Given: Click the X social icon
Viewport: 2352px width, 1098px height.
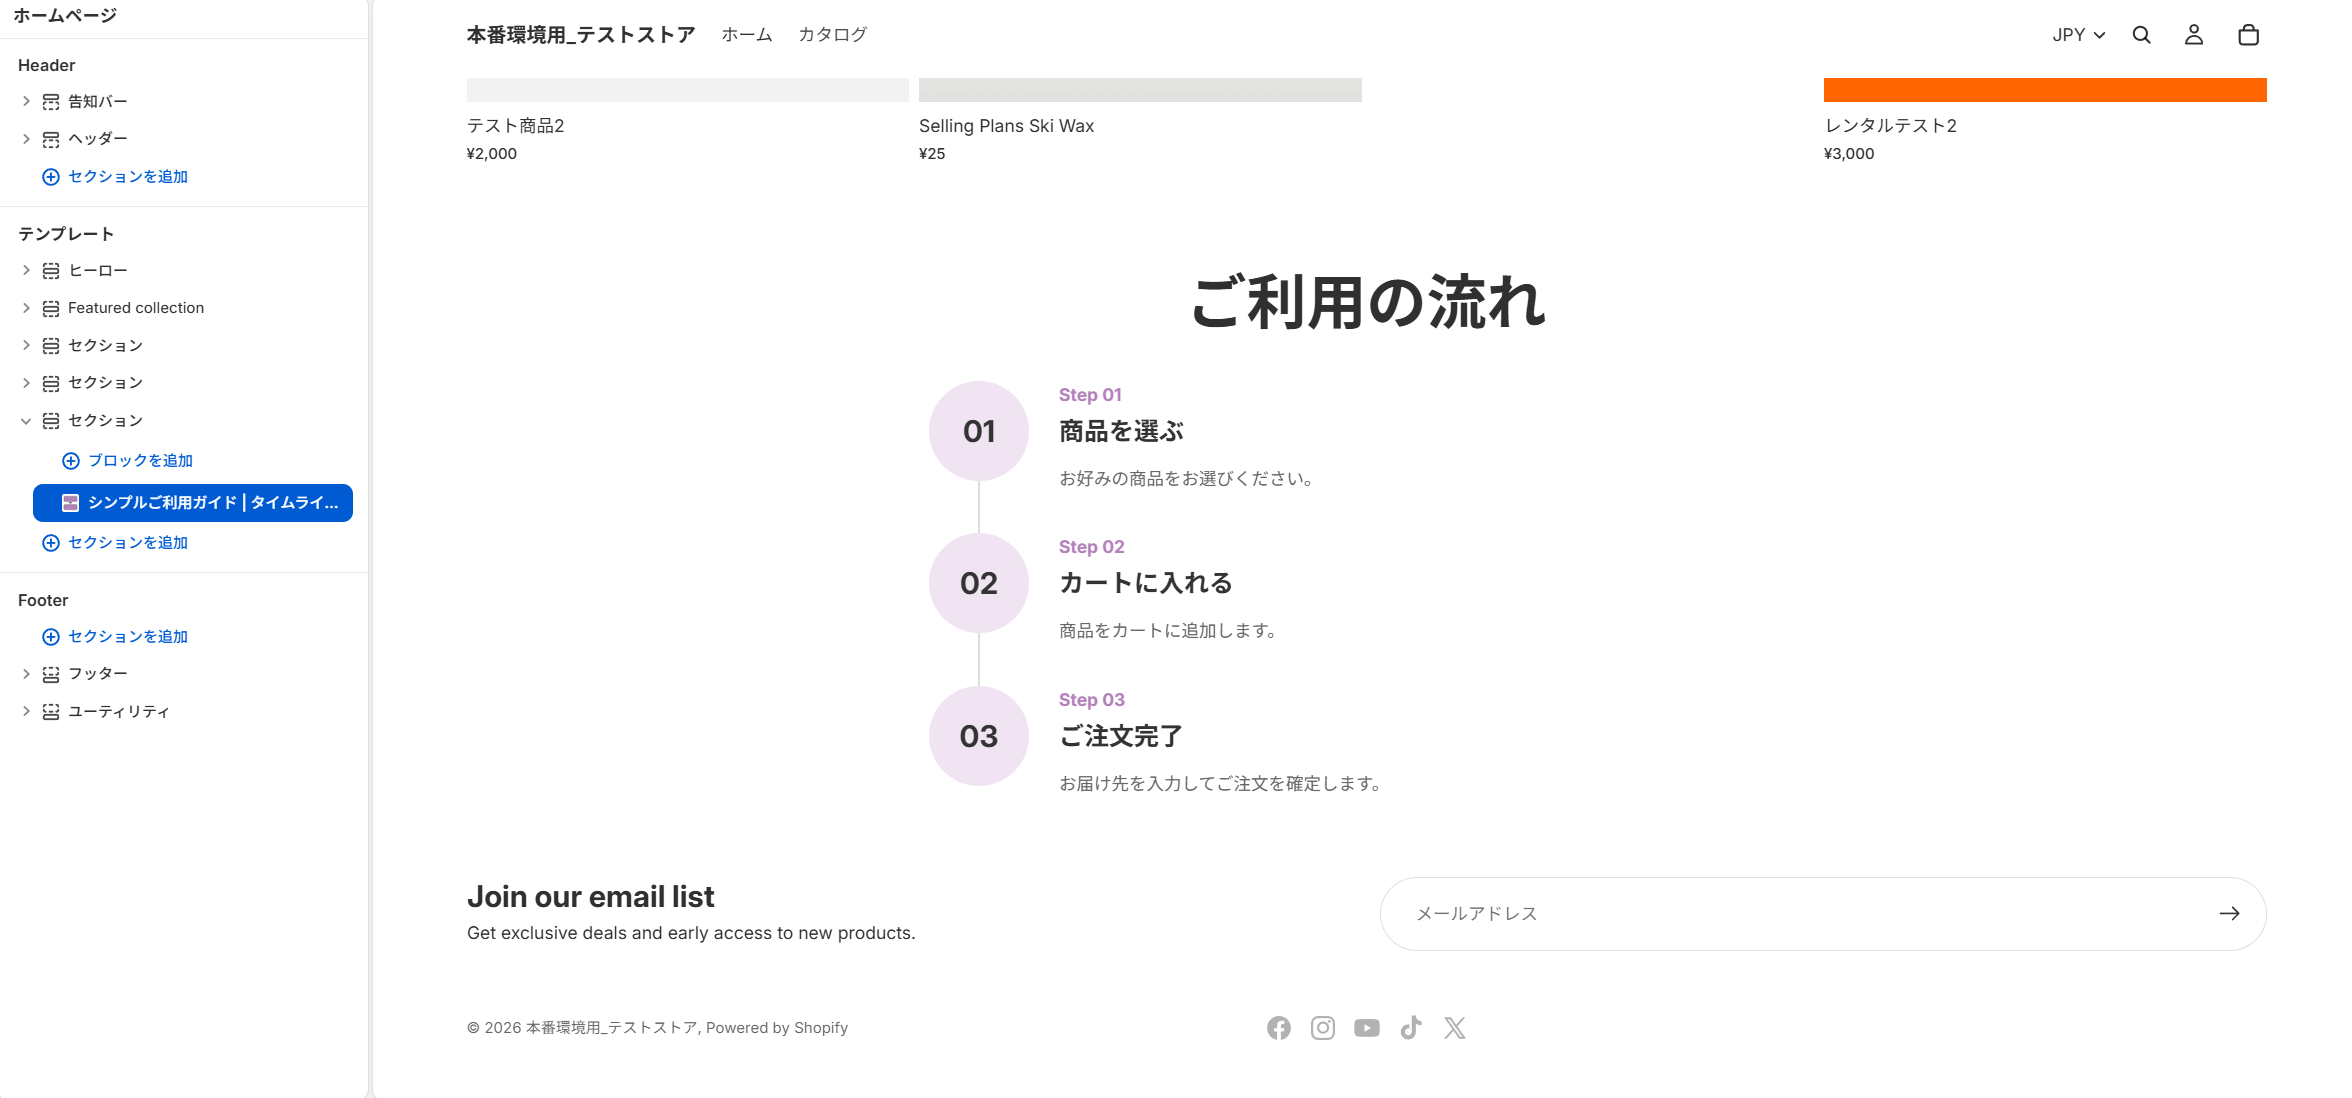Looking at the screenshot, I should pyautogui.click(x=1455, y=1027).
